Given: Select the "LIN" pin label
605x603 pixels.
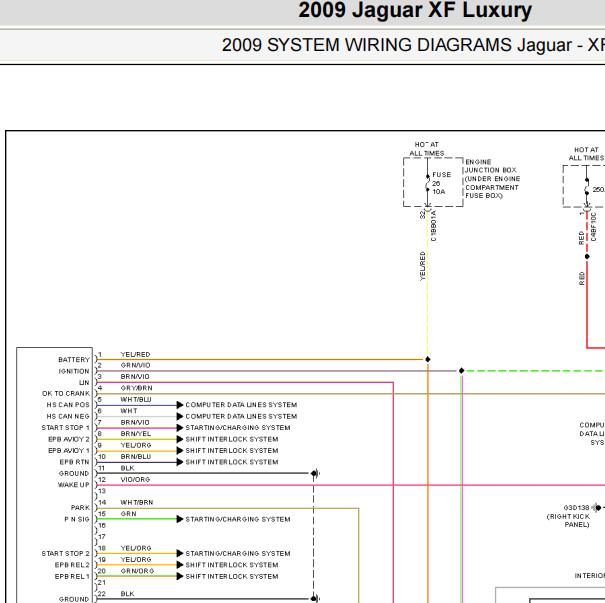Looking at the screenshot, I should click(84, 382).
